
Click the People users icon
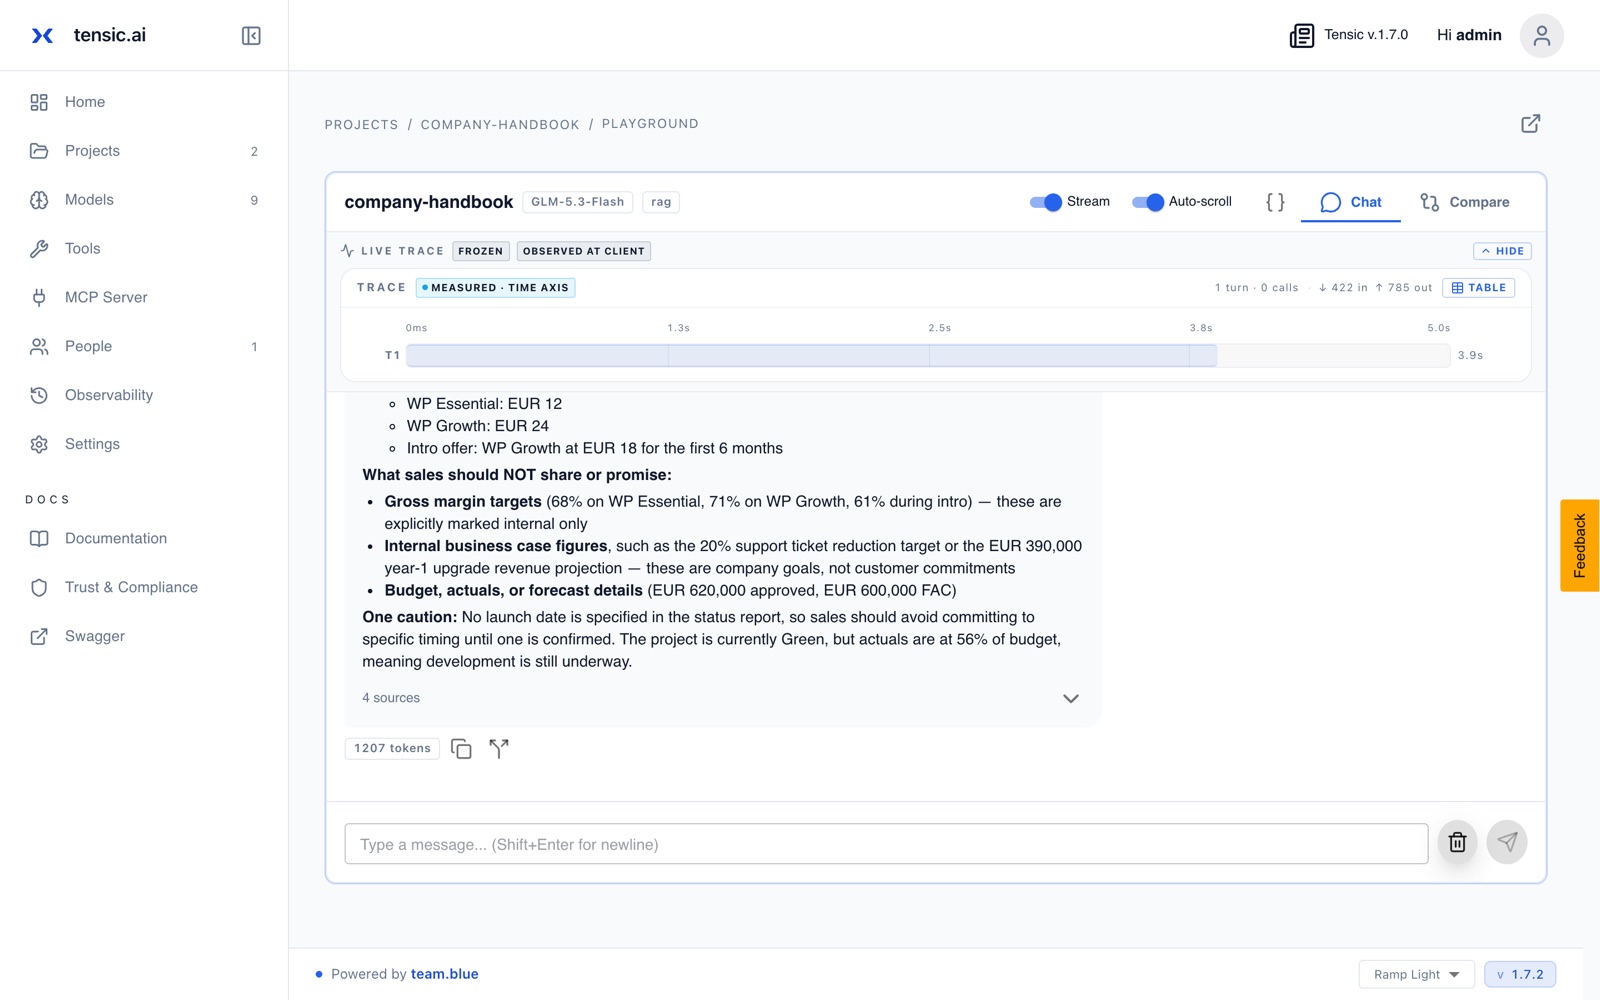(x=39, y=347)
